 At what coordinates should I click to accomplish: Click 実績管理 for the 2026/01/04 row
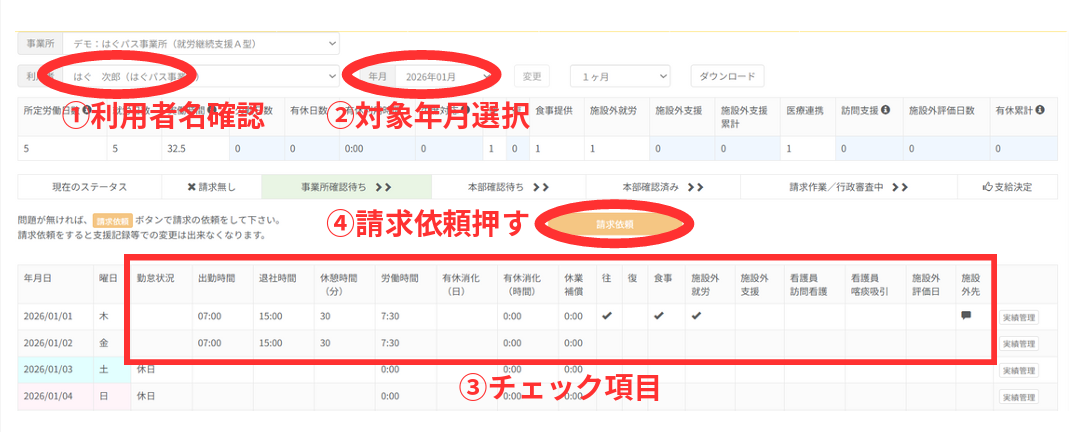pyautogui.click(x=1018, y=396)
